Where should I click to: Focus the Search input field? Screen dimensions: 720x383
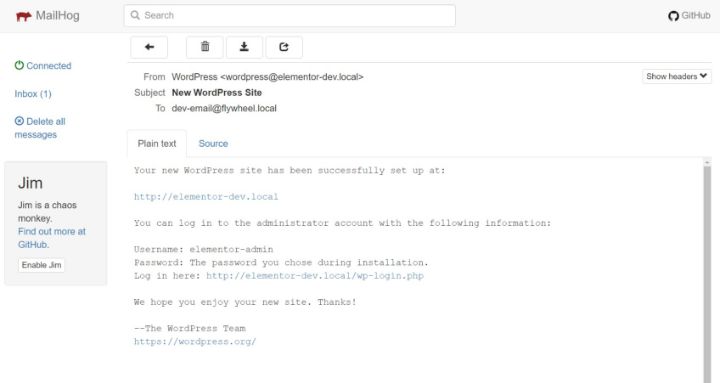(x=289, y=16)
